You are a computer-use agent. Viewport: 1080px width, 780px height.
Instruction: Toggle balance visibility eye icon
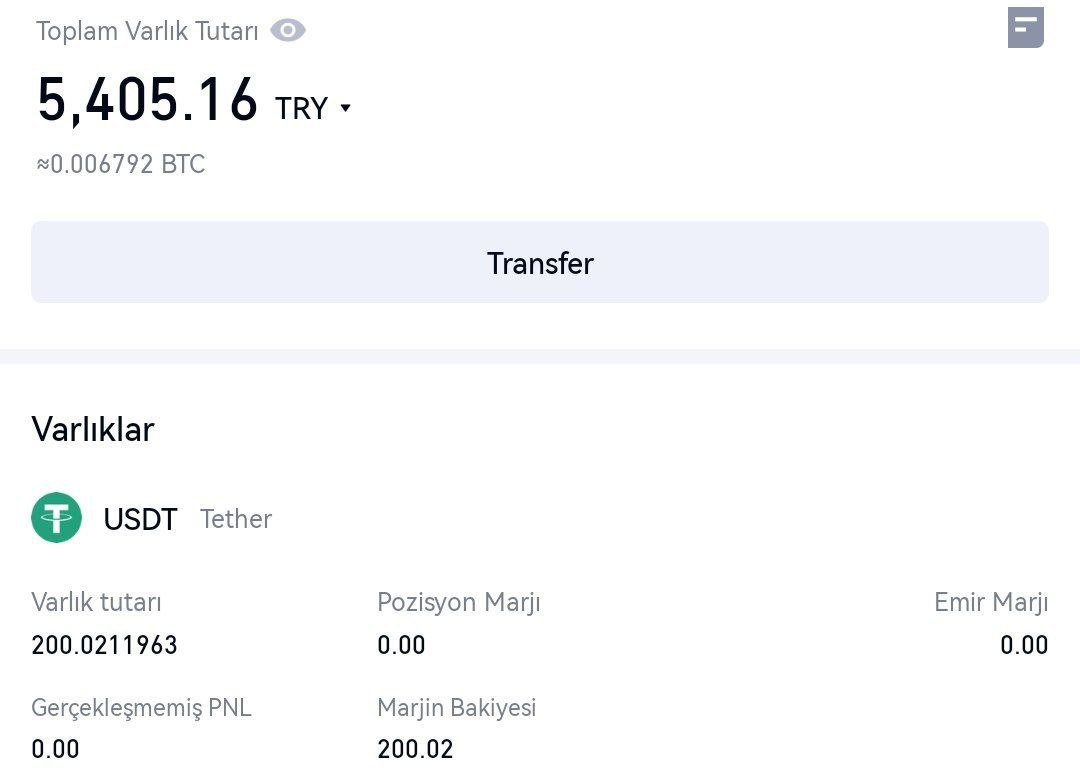[288, 30]
